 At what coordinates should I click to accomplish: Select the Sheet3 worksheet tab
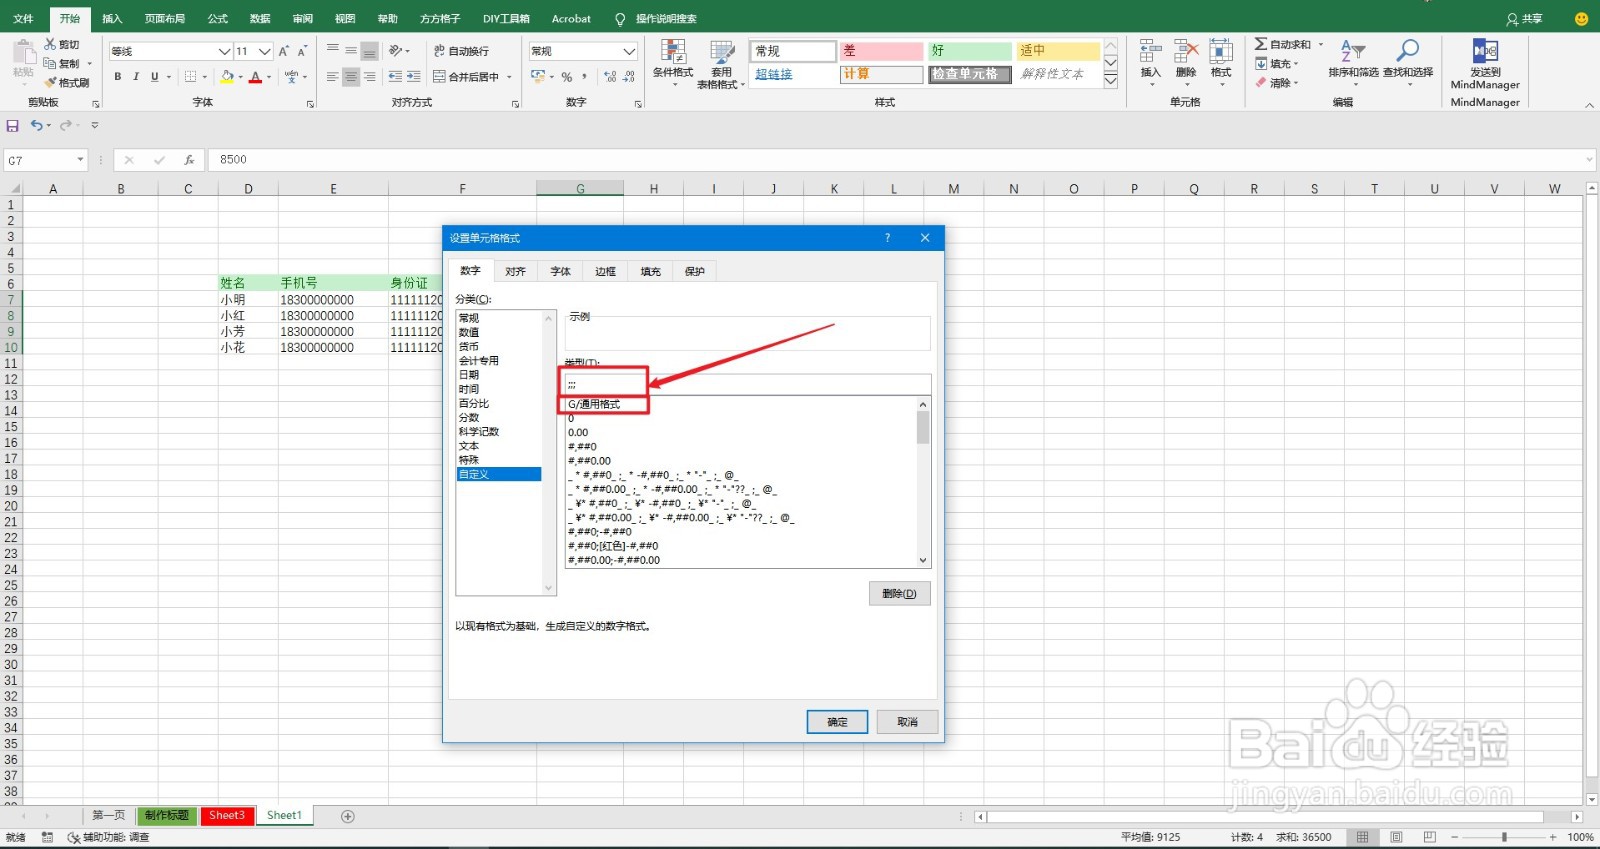227,816
